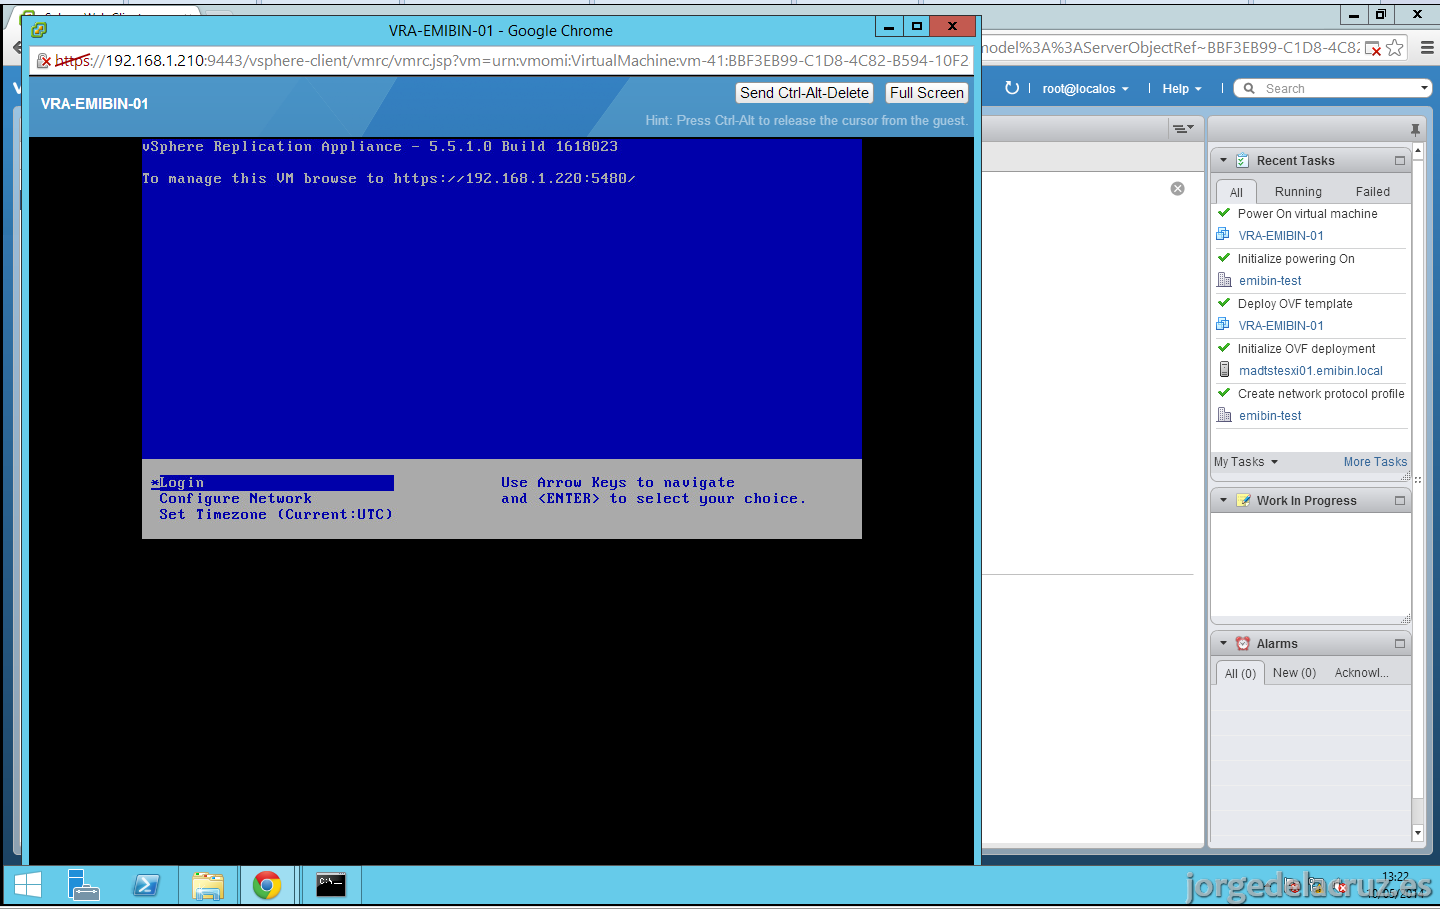Click the vSphere Search input field
The image size is (1440, 910).
[1340, 89]
